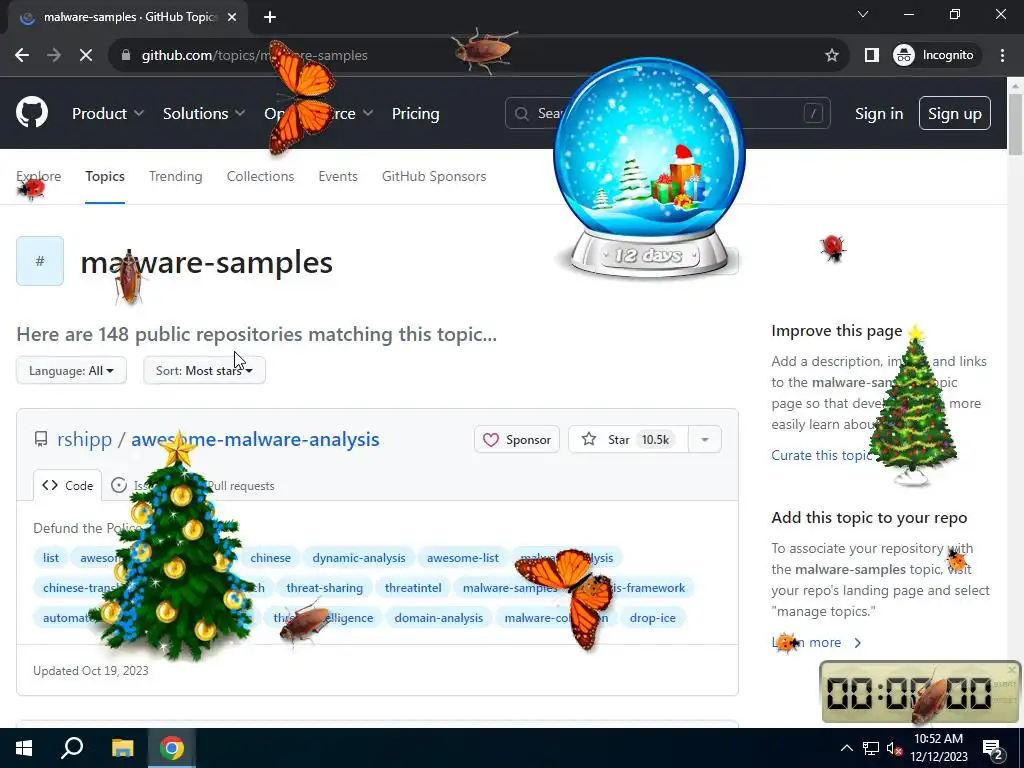
Task: View site information via the padlock icon
Action: click(126, 56)
